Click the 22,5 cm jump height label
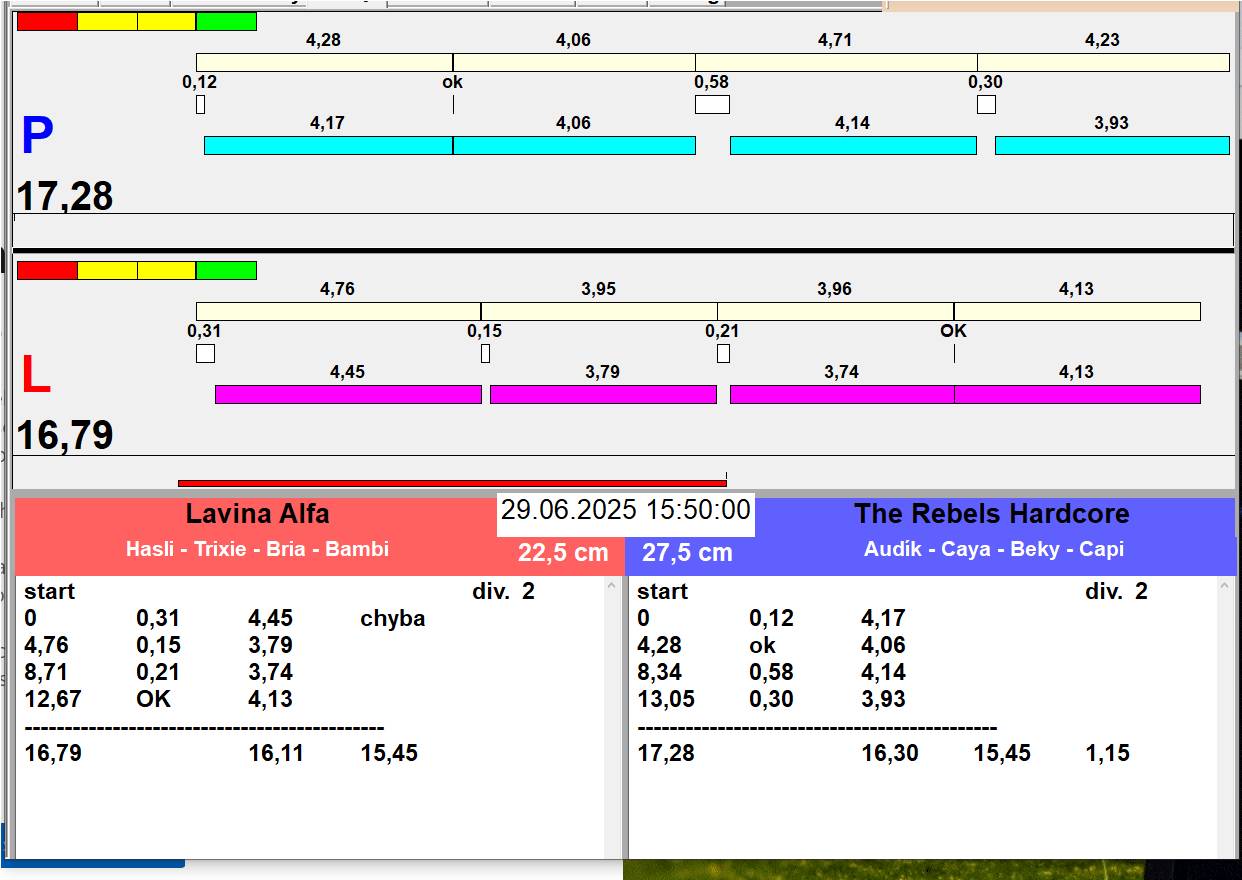1242x880 pixels. click(x=563, y=553)
